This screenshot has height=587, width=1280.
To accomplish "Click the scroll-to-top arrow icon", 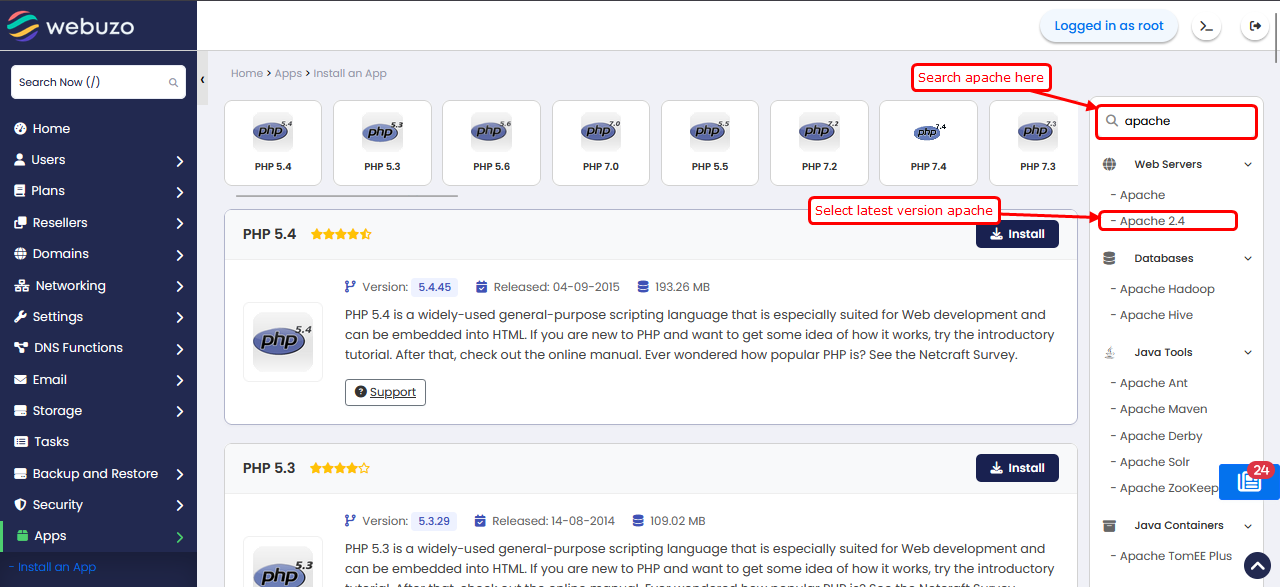I will [x=1258, y=565].
